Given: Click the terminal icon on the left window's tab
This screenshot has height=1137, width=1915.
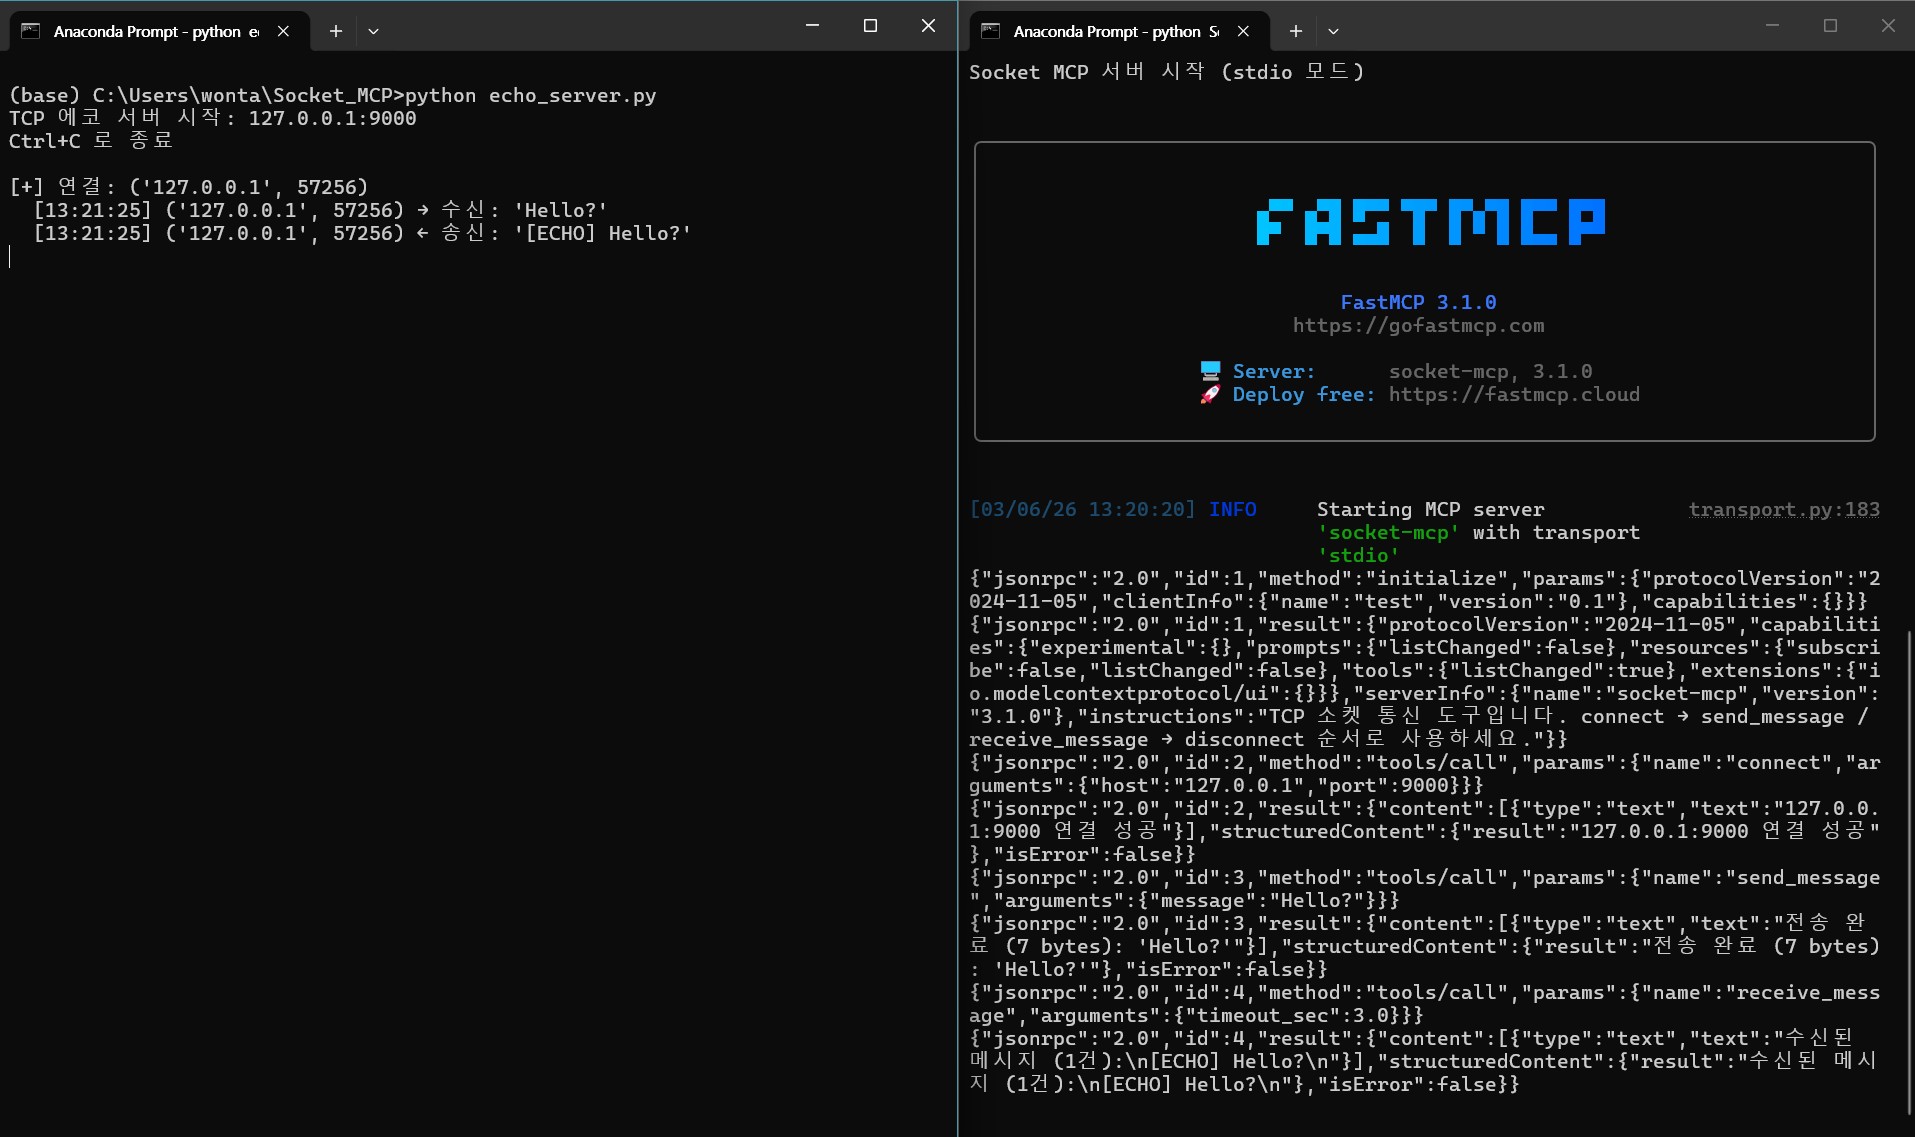Looking at the screenshot, I should click(x=31, y=31).
